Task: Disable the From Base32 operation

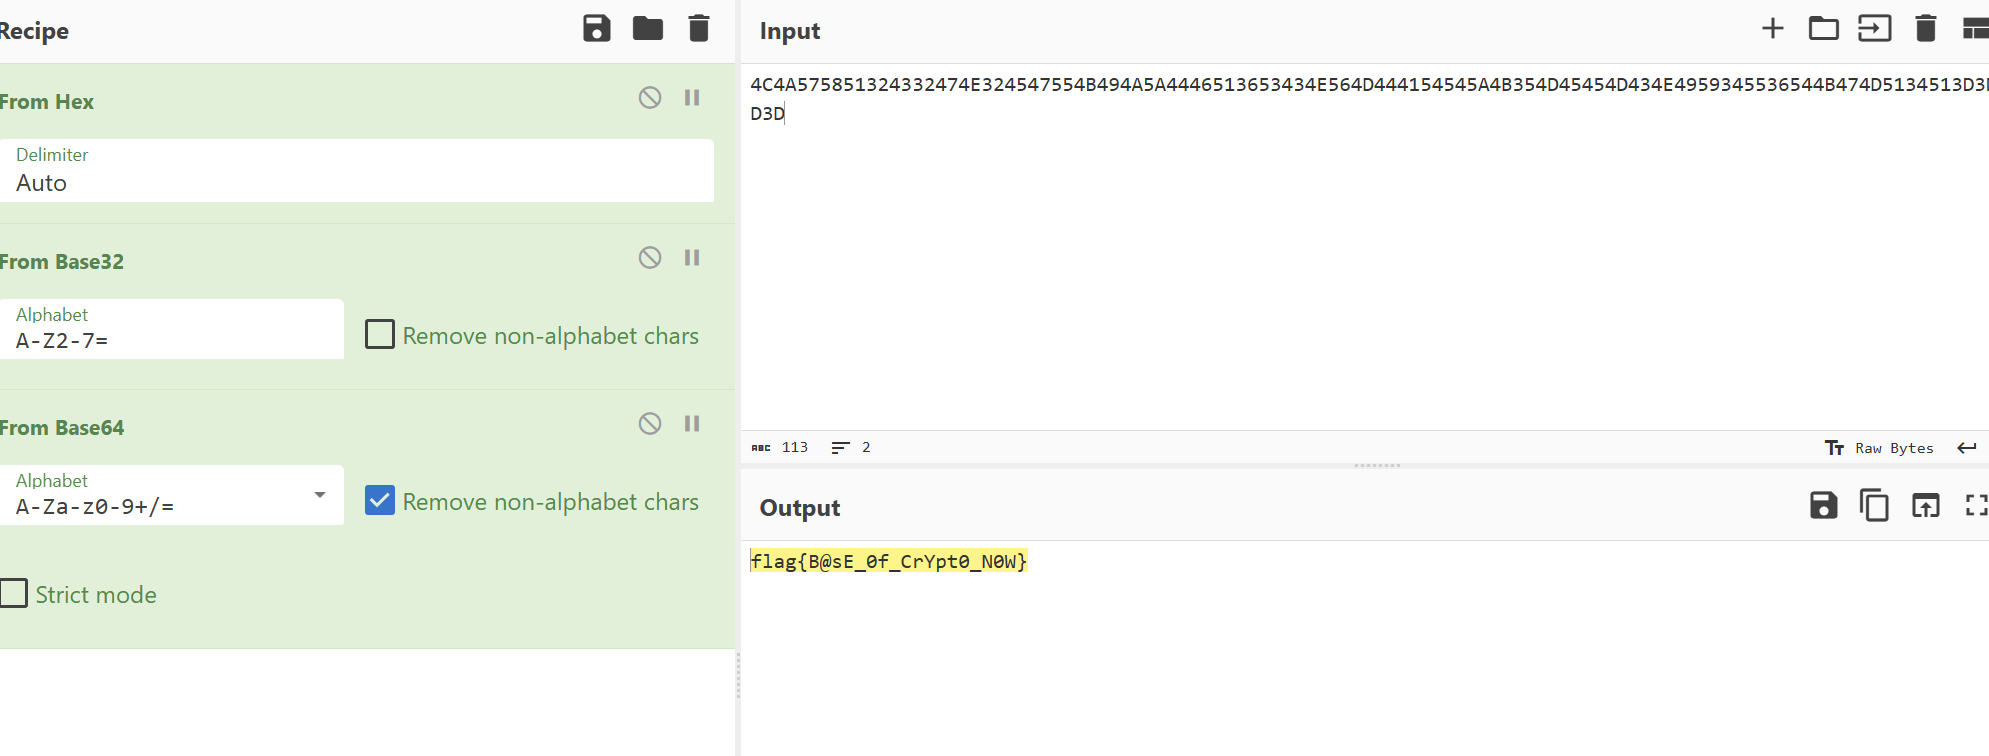Action: 650,258
